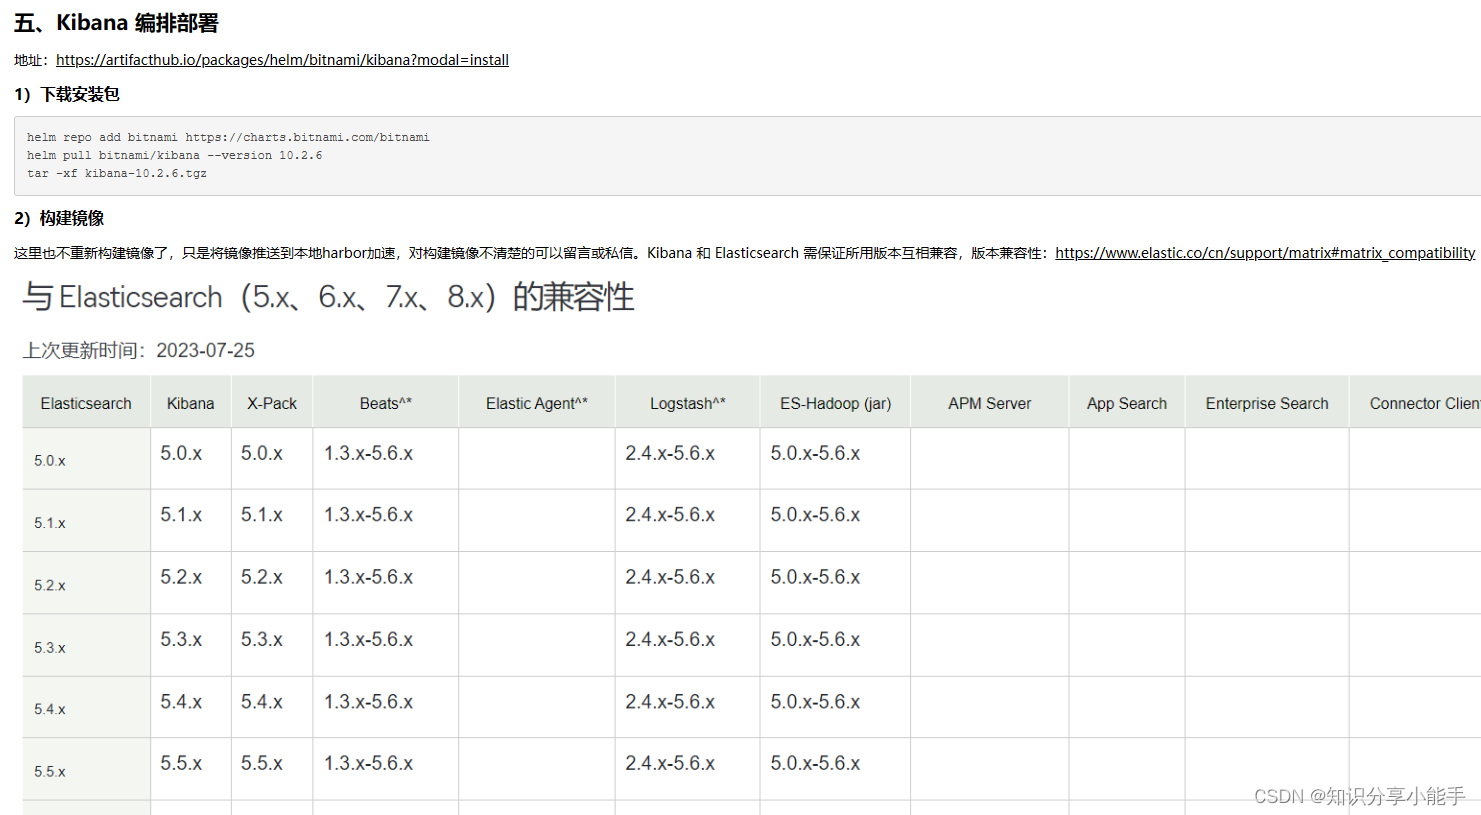Viewport: 1481px width, 815px height.
Task: Click the App Search column header
Action: [1127, 403]
